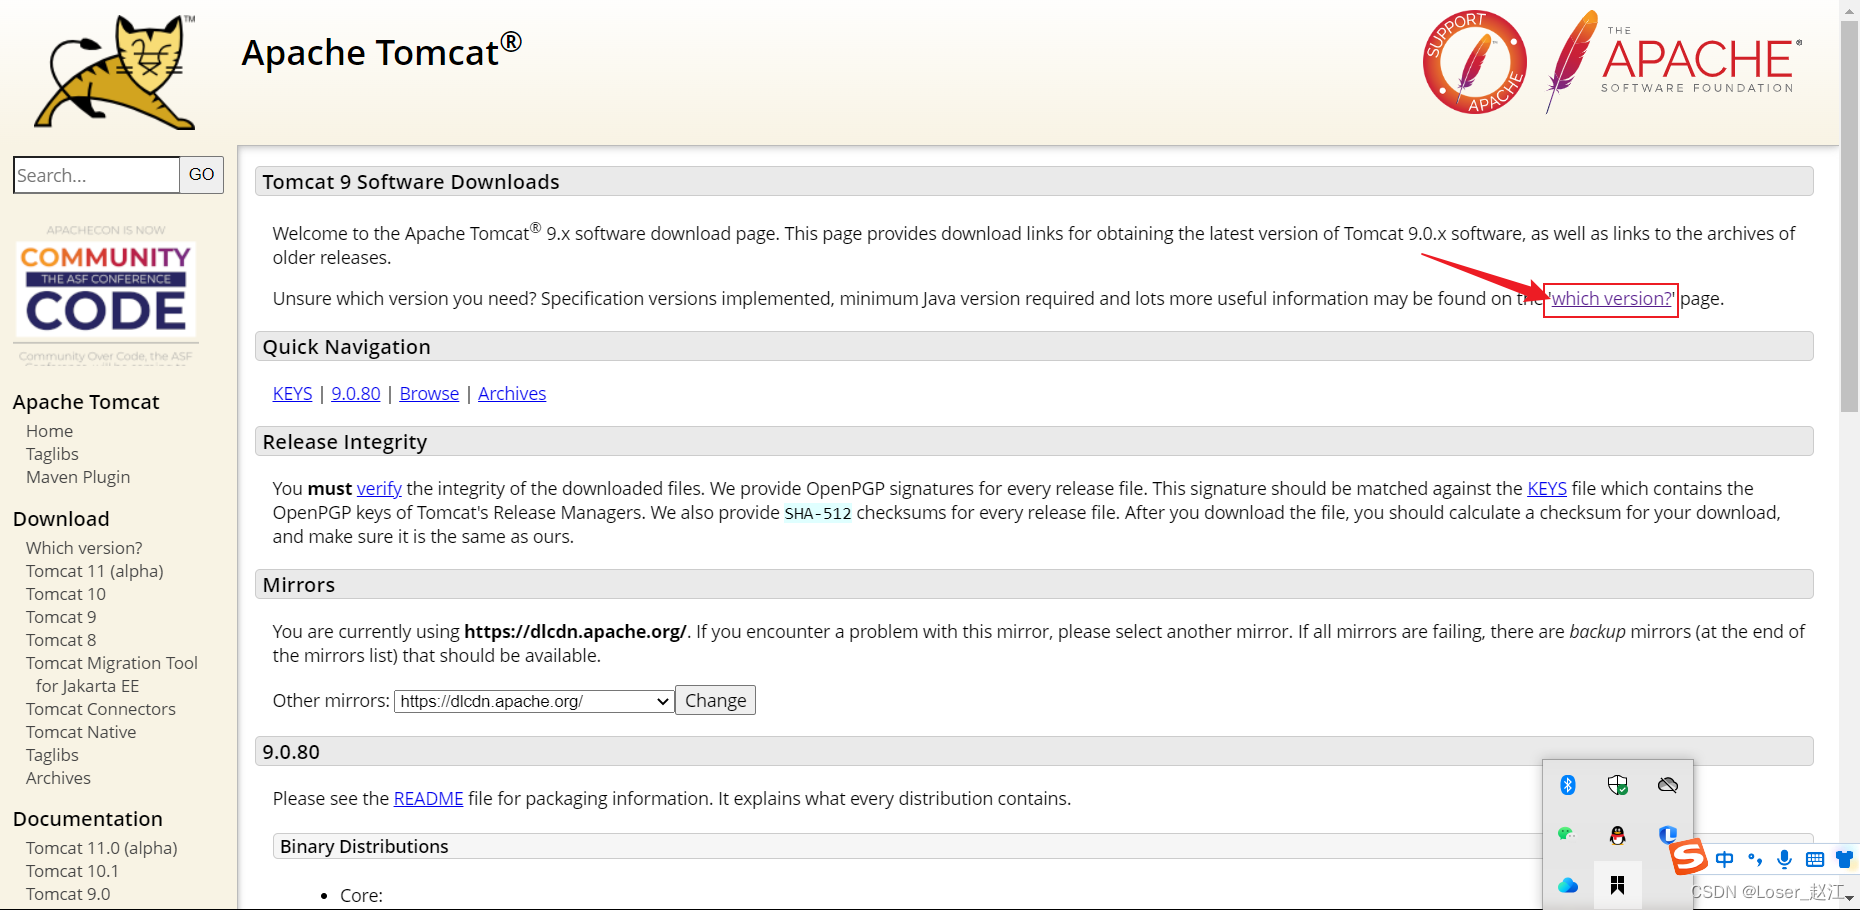Image resolution: width=1860 pixels, height=910 pixels.
Task: Open Archives link in Quick Navigation
Action: click(512, 394)
